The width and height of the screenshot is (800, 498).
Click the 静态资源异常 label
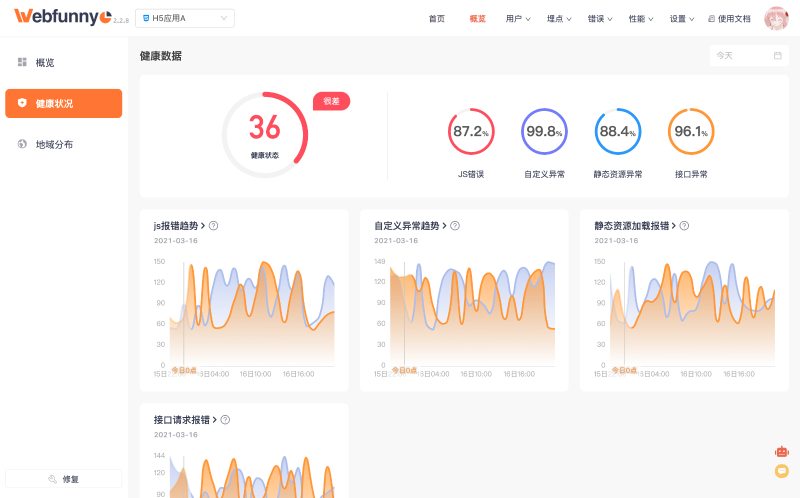(x=618, y=174)
